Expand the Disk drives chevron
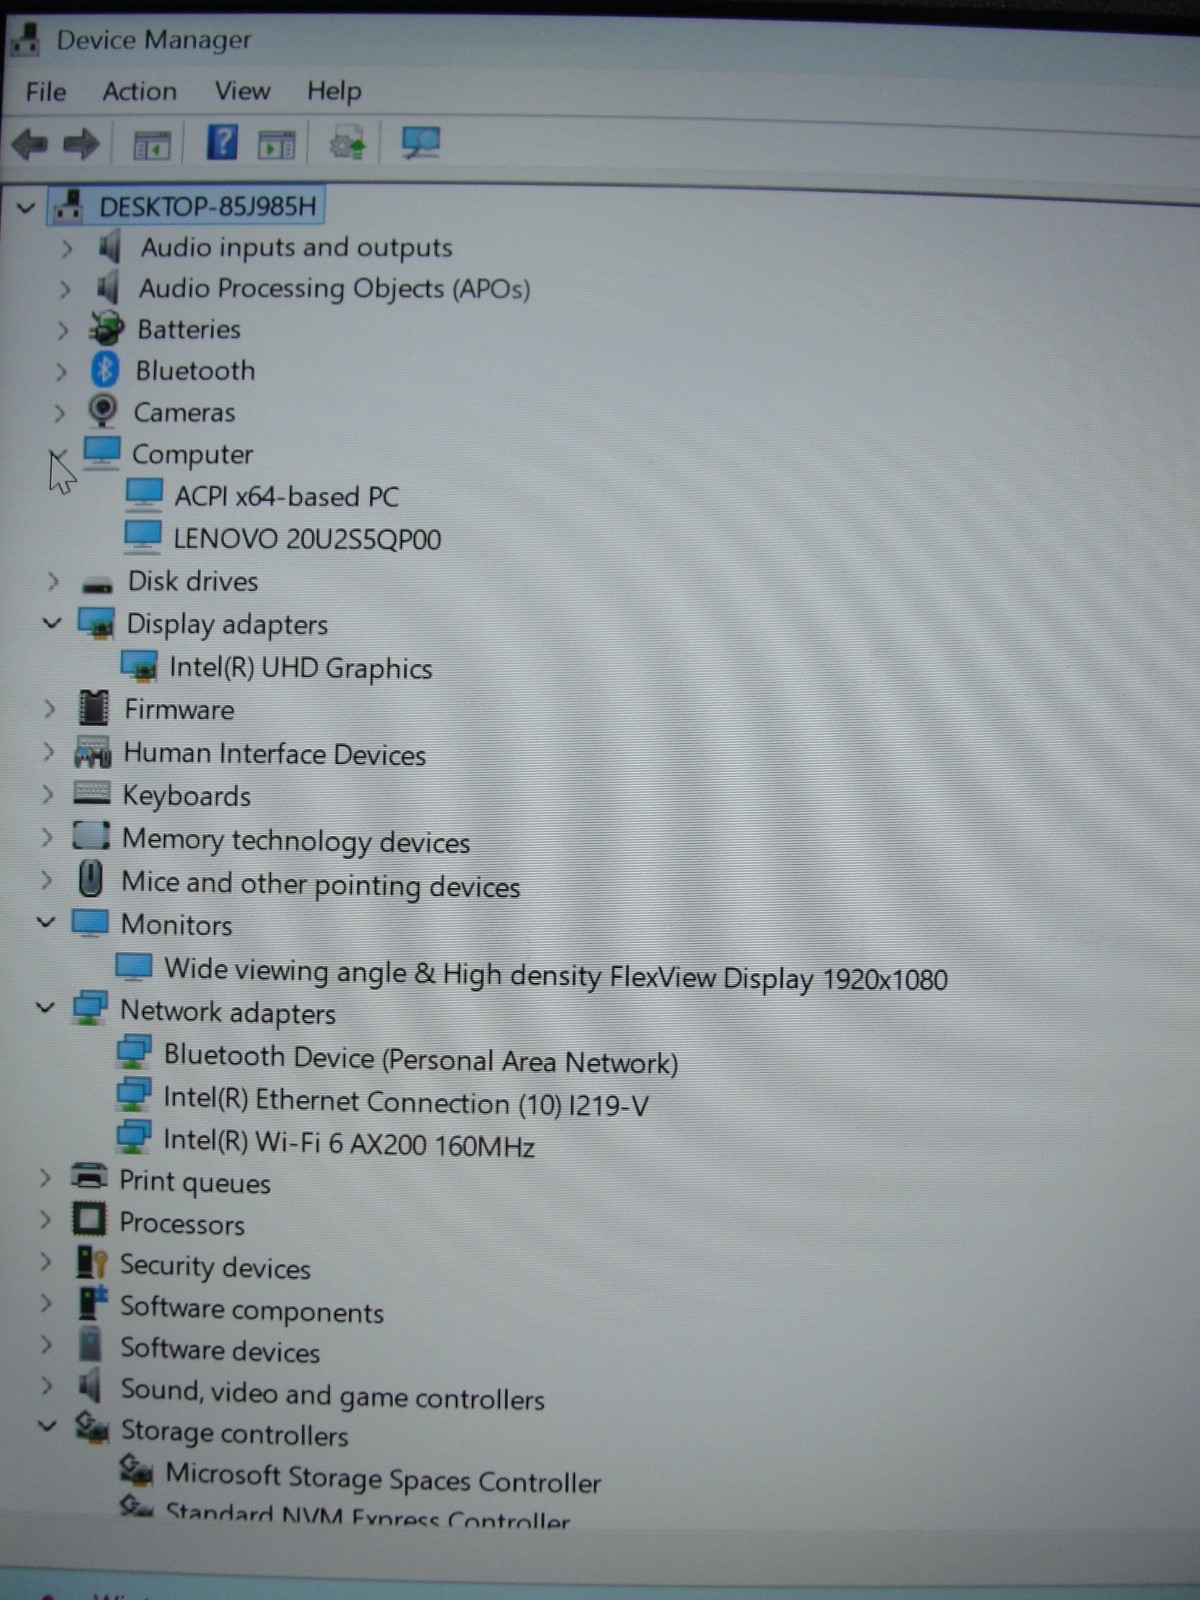The height and width of the screenshot is (1600, 1200). click(53, 580)
